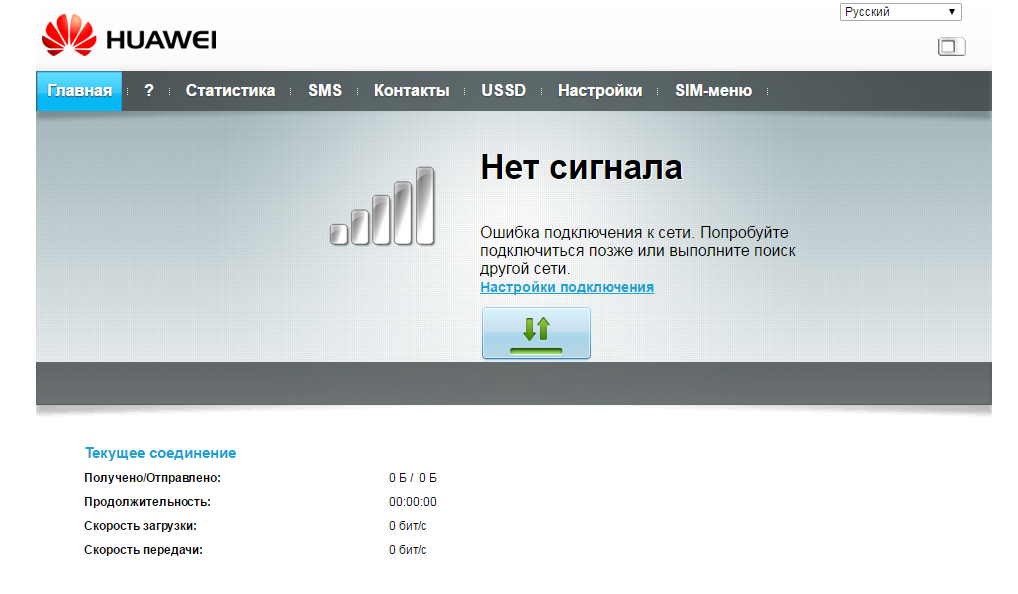Click the Получено/Отправлено label
Image resolution: width=1018 pixels, height=594 pixels.
point(152,478)
